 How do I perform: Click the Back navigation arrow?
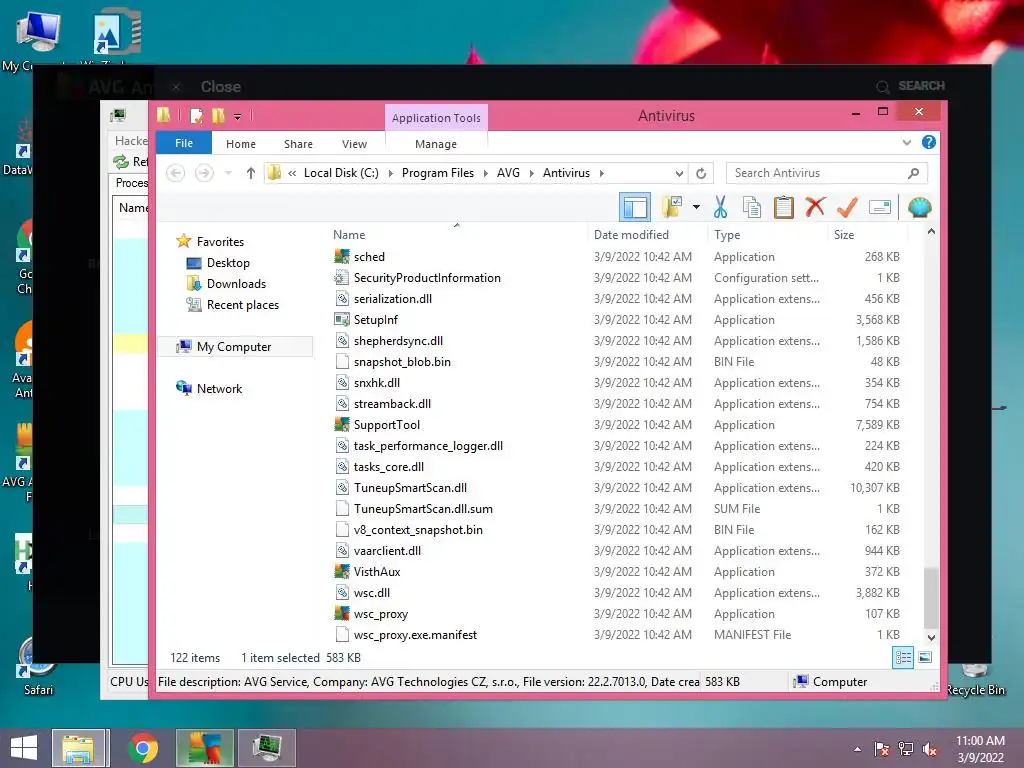point(175,173)
